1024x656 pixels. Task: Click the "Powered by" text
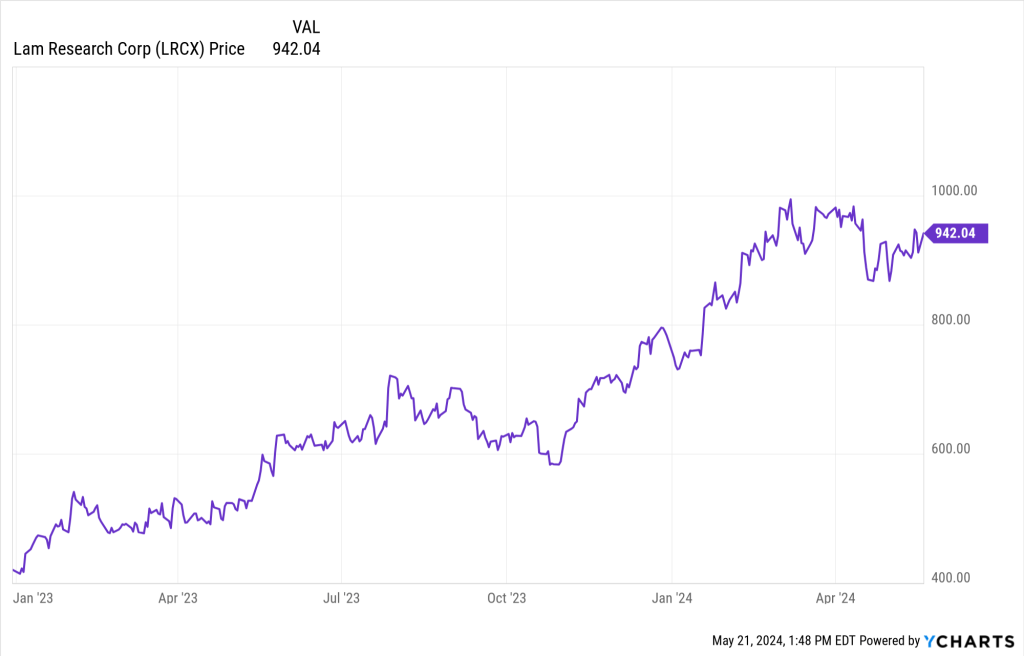890,640
